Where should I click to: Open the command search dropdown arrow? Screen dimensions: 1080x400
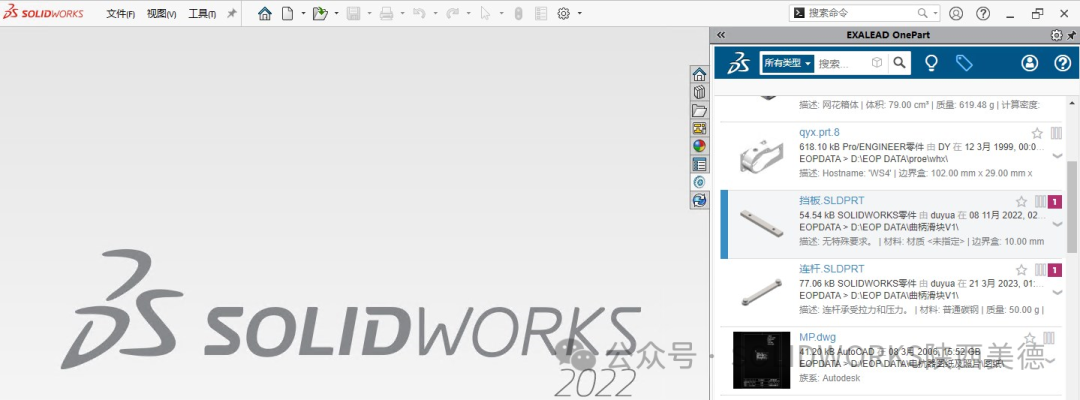click(935, 13)
